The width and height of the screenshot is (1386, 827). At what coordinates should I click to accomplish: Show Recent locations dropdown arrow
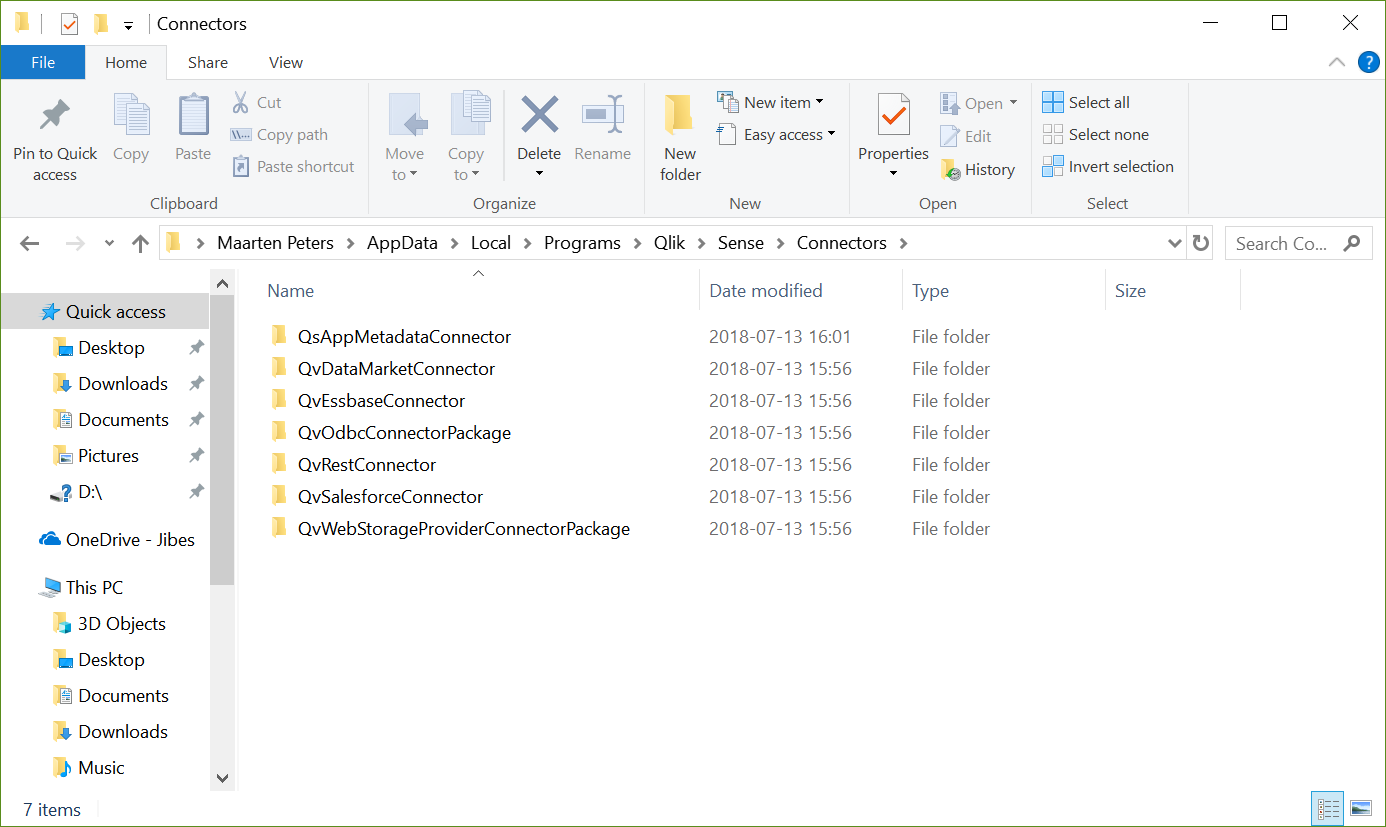[109, 243]
